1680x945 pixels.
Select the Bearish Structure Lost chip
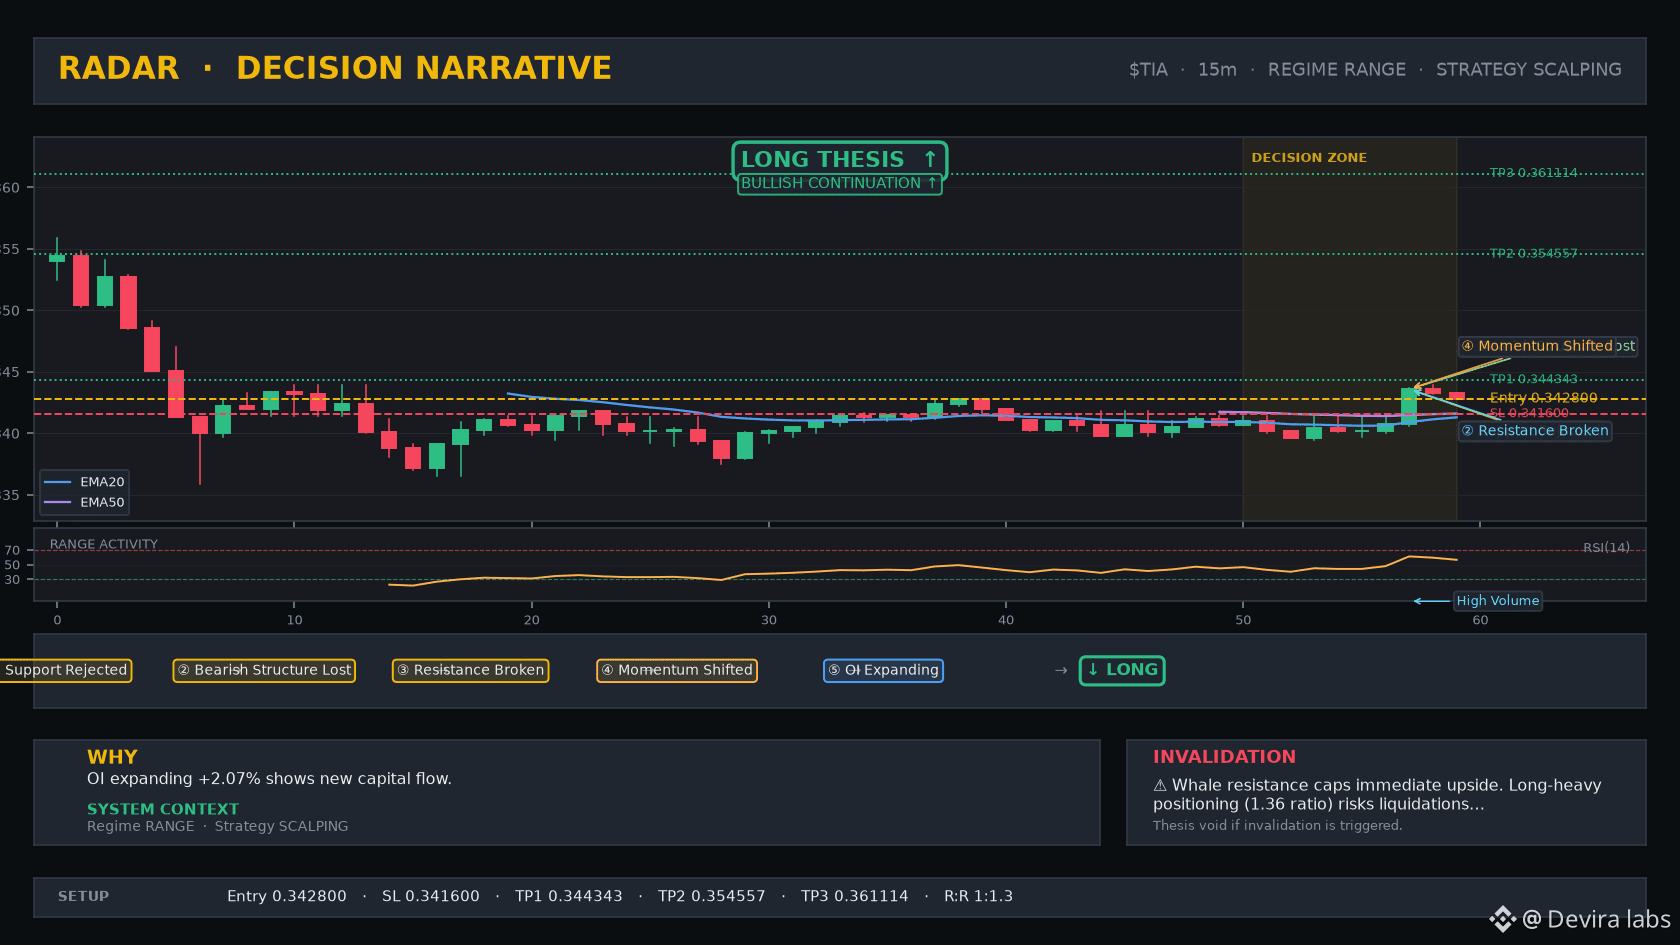coord(264,670)
